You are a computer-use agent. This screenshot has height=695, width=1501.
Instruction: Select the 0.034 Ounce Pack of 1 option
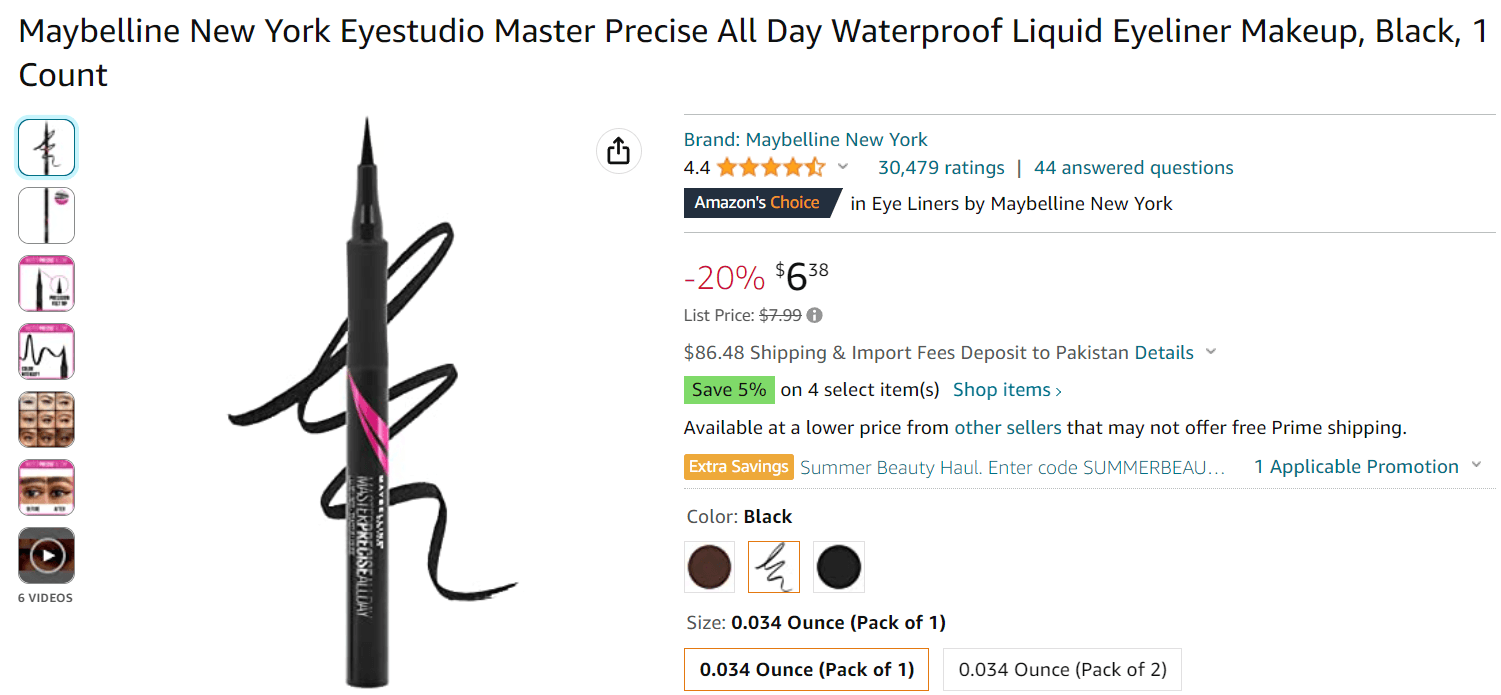806,670
